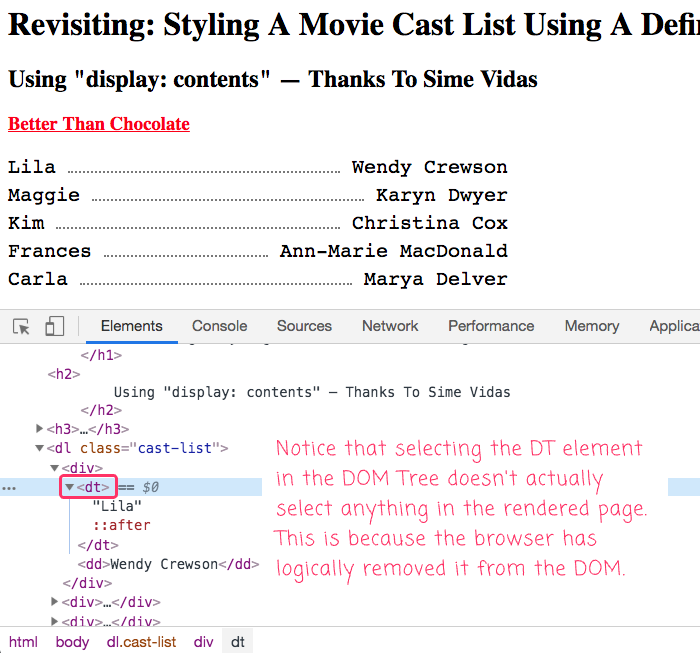The height and width of the screenshot is (653, 700).
Task: Follow the Better Than Chocolate link
Action: point(99,124)
